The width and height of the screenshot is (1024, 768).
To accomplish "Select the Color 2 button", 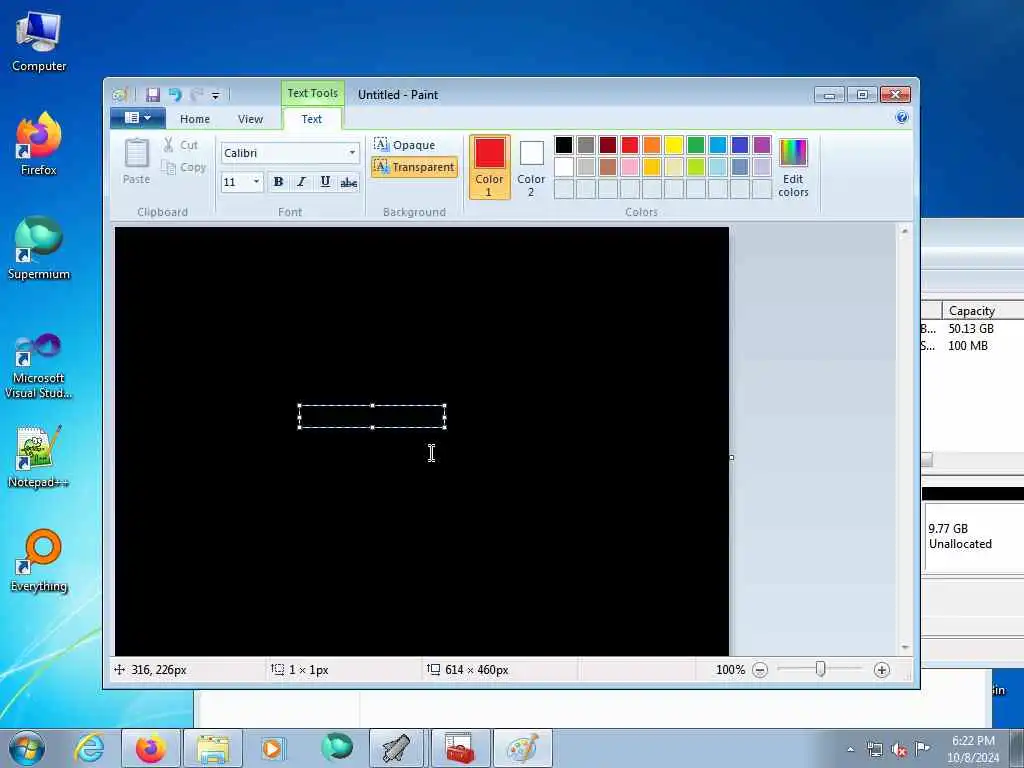I will 531,167.
